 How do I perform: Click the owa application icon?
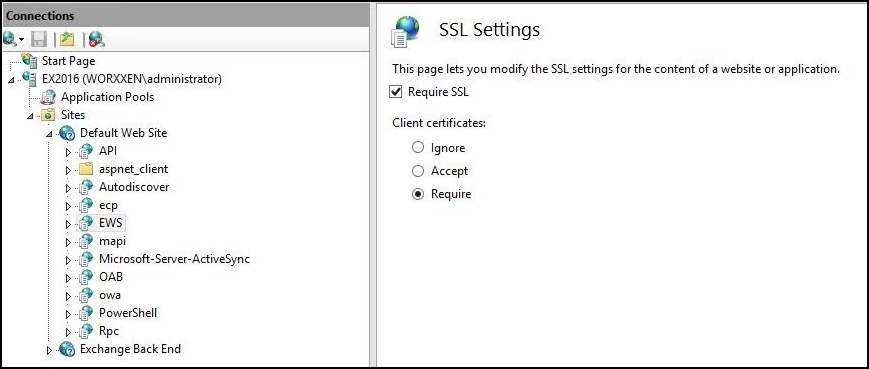[85, 295]
